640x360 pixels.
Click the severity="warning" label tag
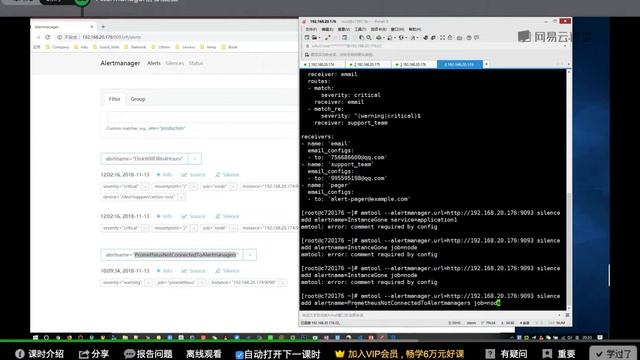122,282
